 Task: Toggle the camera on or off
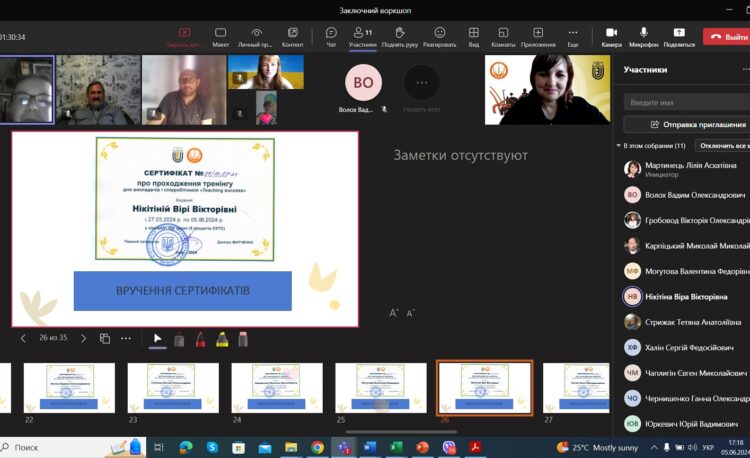[611, 36]
